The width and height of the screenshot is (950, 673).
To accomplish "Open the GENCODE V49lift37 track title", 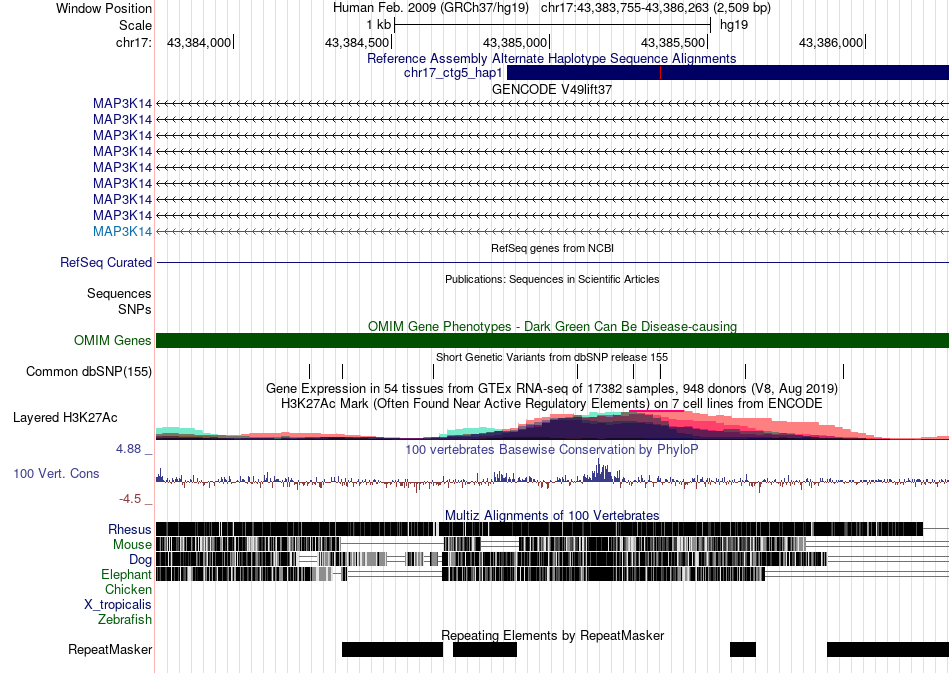I will (552, 89).
